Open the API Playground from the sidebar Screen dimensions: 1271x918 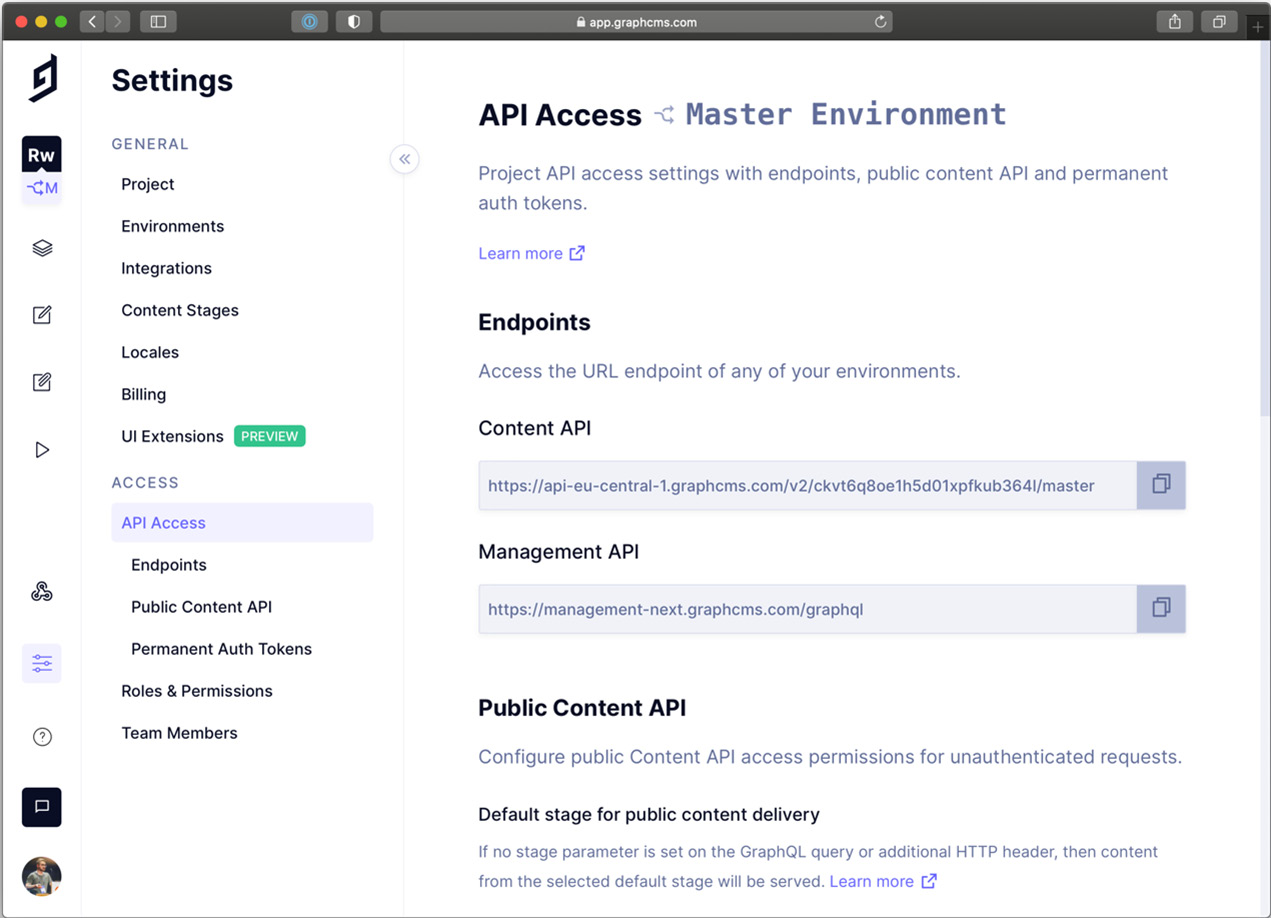pos(41,449)
